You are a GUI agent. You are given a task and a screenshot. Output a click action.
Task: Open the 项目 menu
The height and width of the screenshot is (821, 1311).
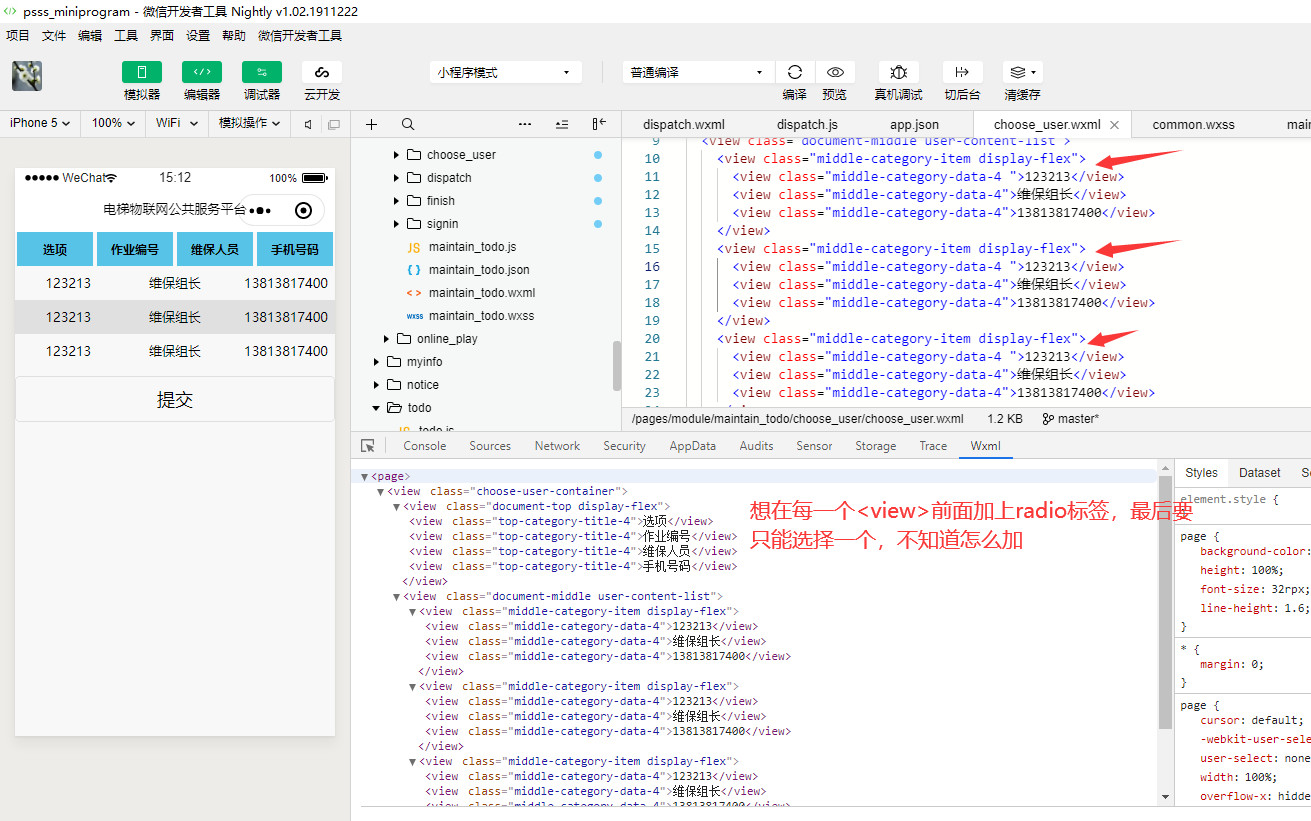18,35
